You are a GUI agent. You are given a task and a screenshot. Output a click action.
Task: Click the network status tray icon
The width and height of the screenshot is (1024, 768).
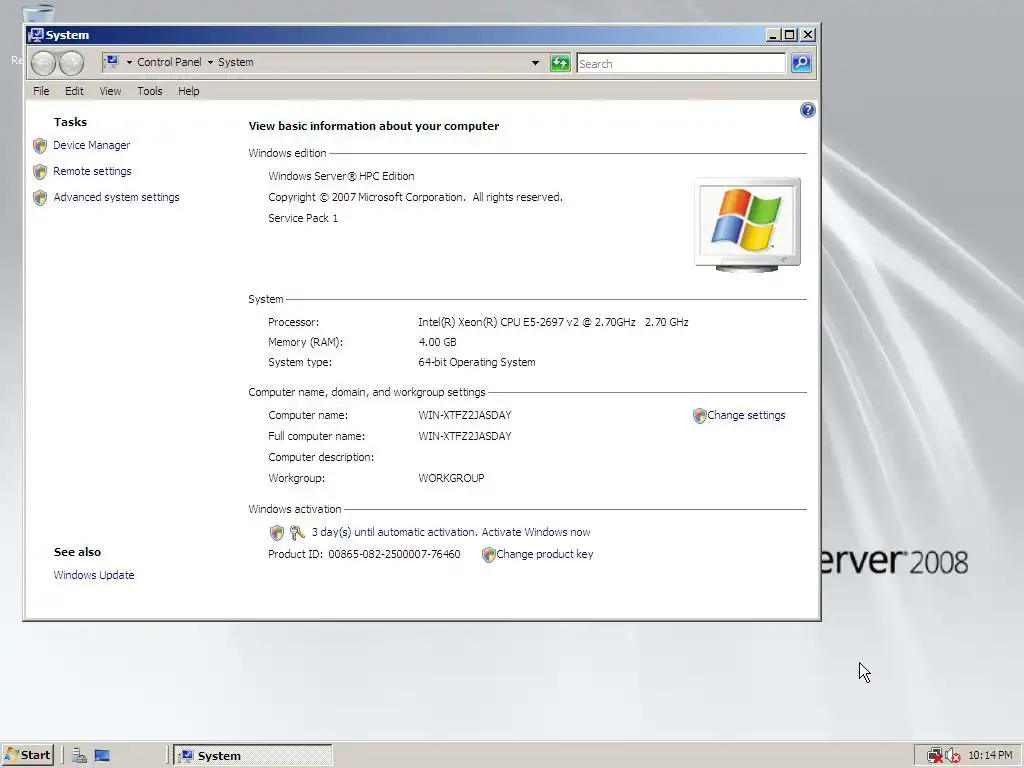tap(935, 756)
